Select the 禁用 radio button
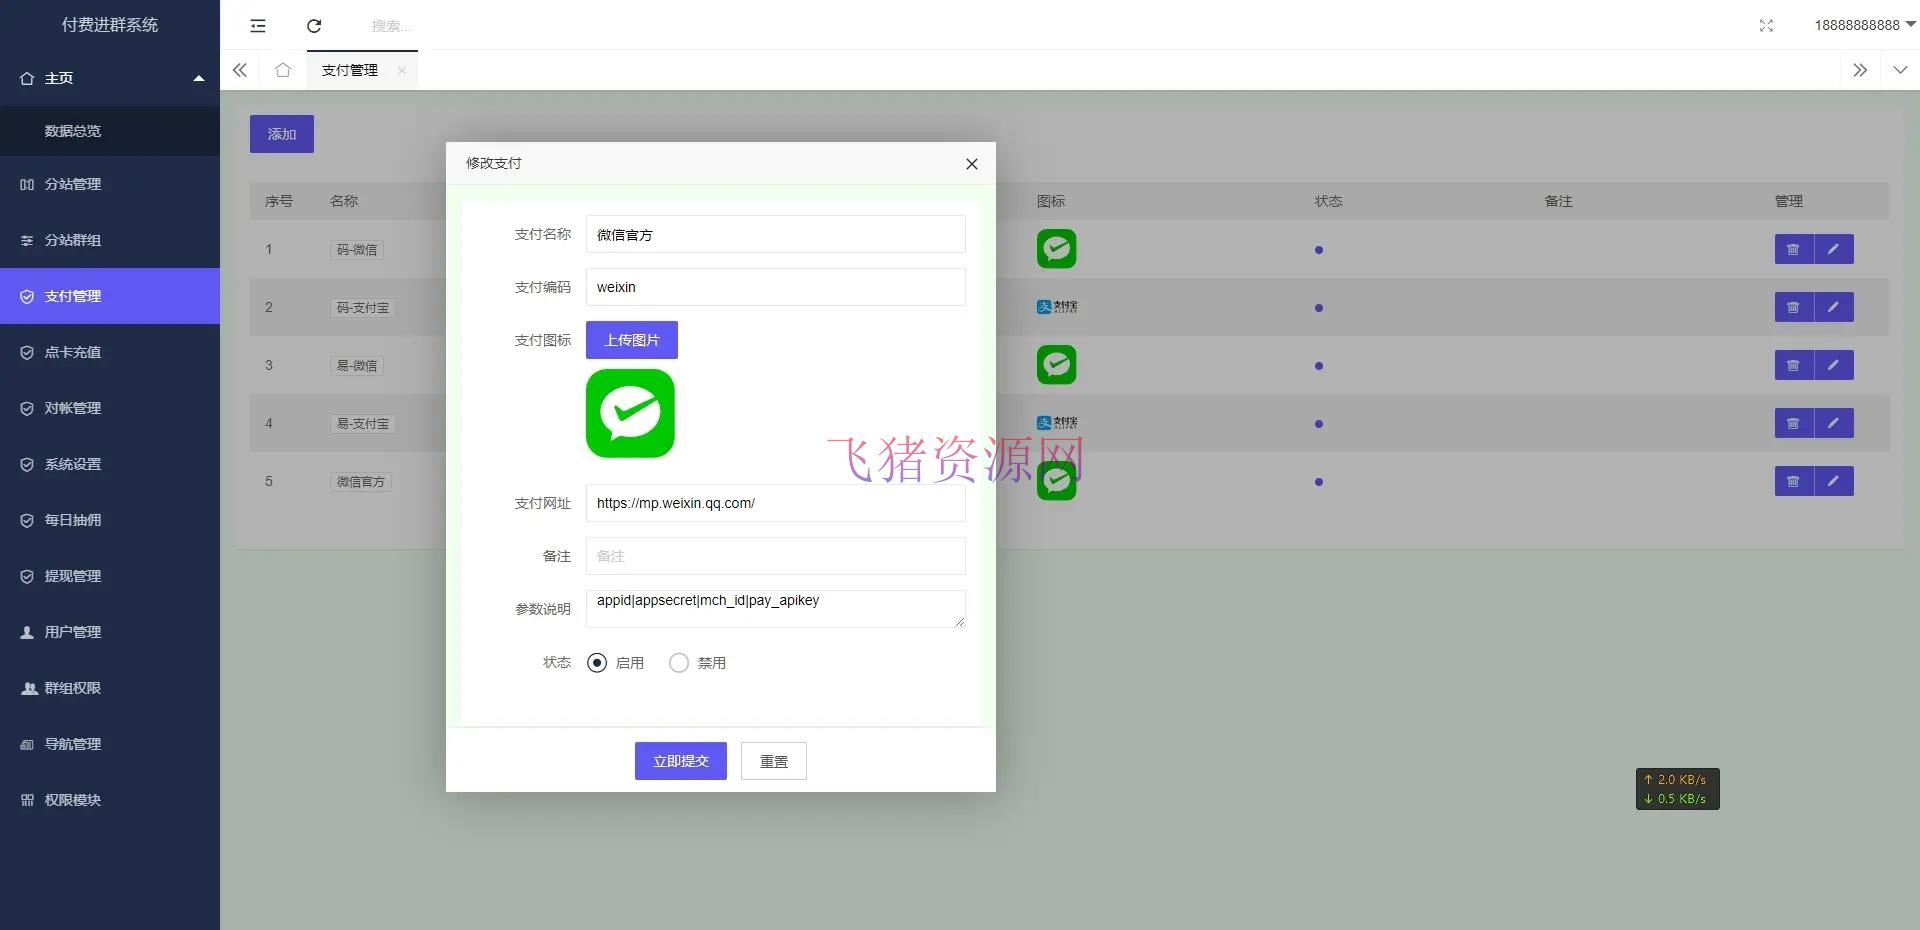Image resolution: width=1920 pixels, height=930 pixels. 679,662
